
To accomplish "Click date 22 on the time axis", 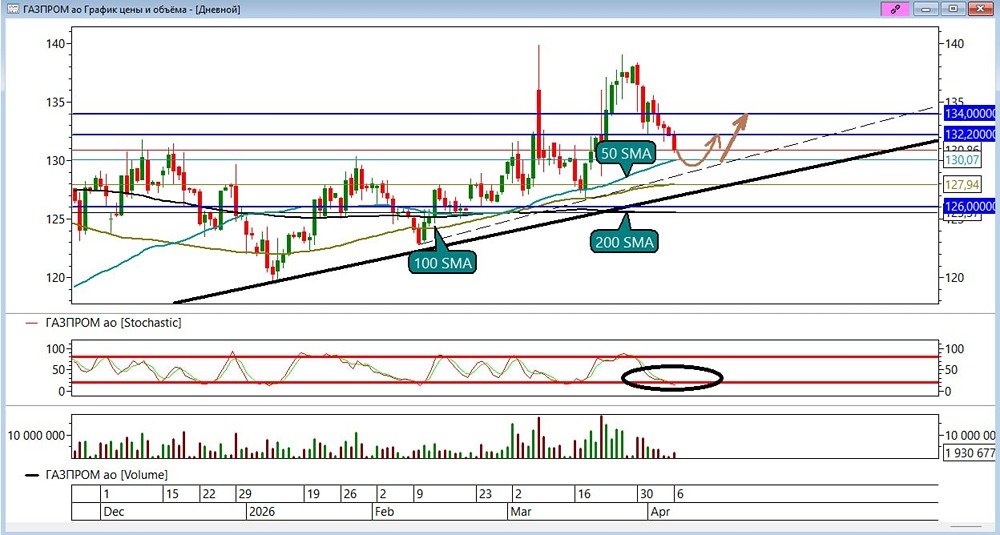I will [x=209, y=494].
